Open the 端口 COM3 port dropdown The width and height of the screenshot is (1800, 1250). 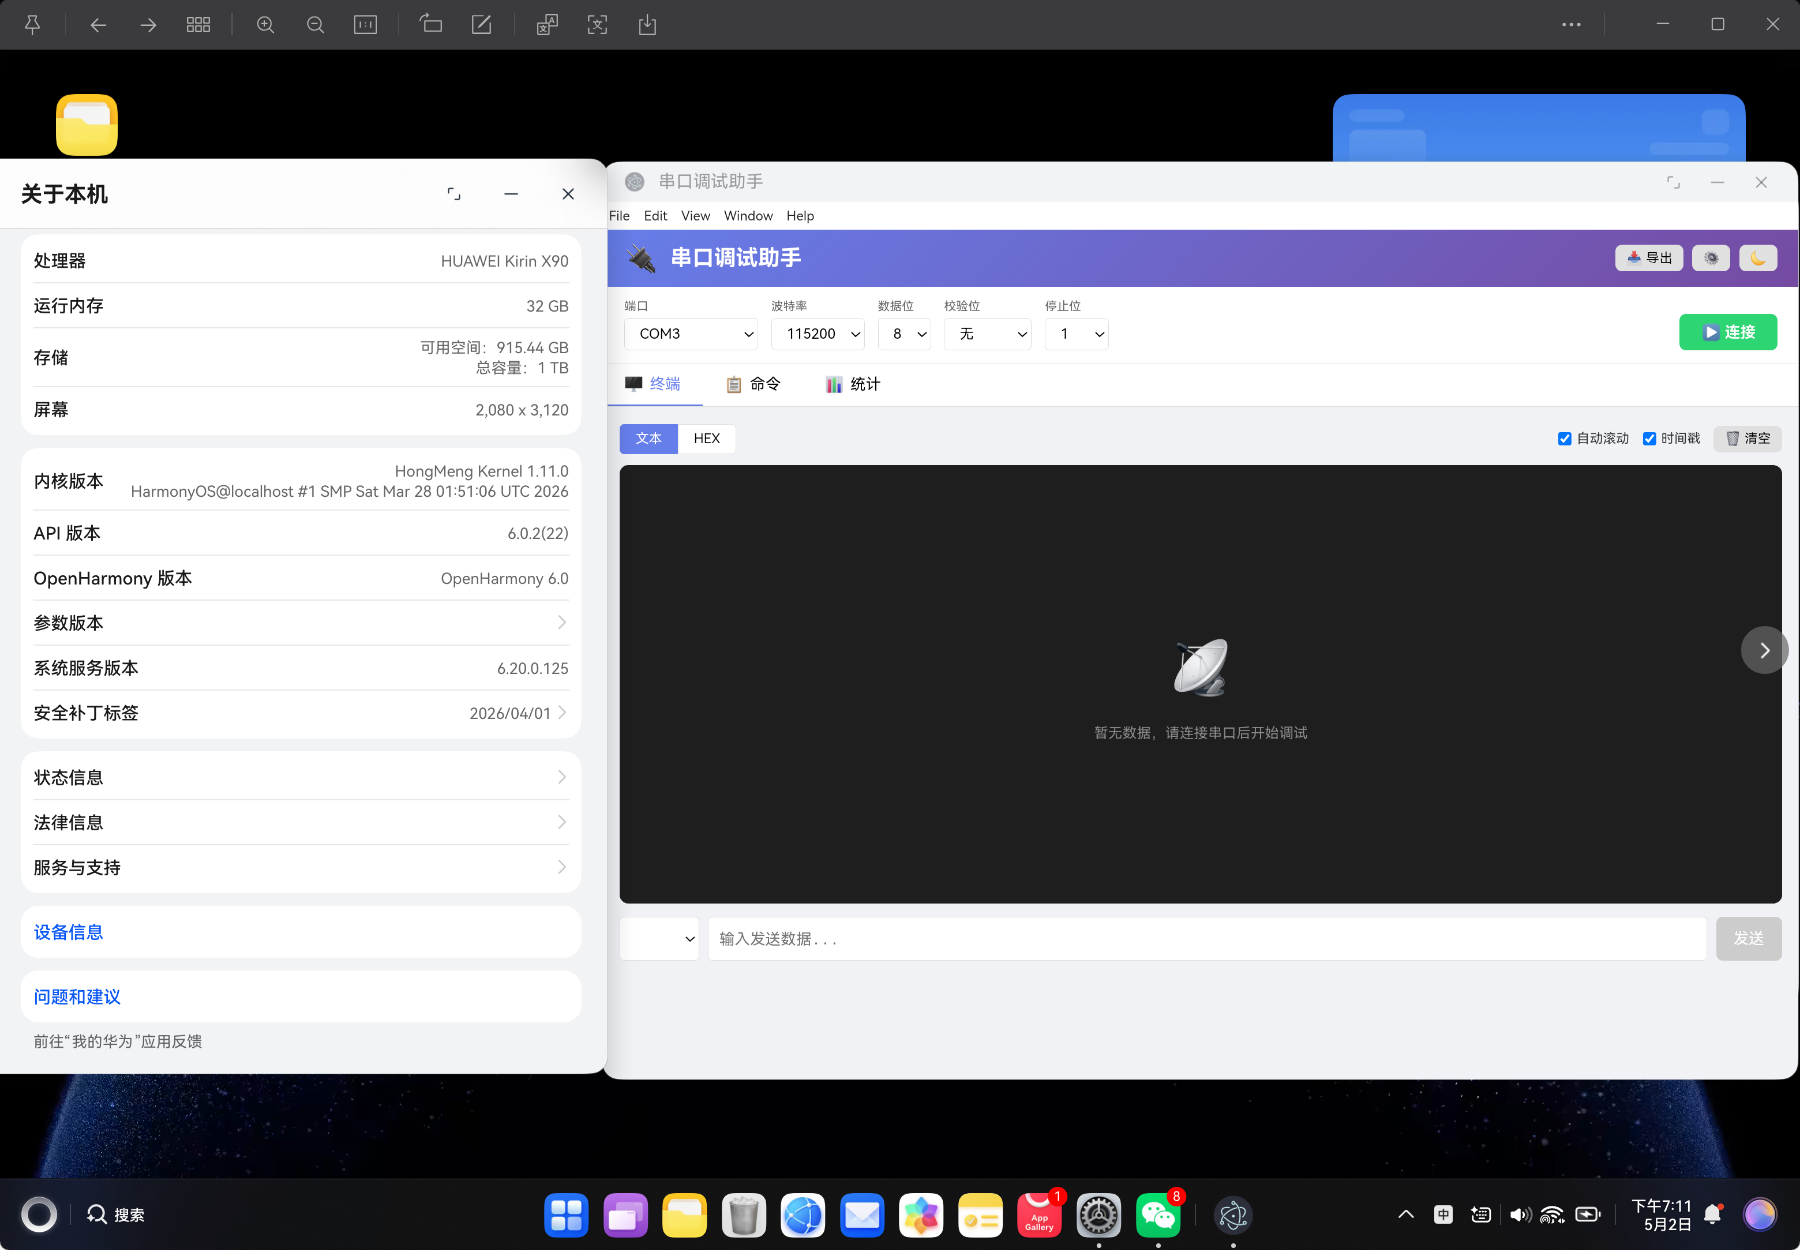pos(691,334)
